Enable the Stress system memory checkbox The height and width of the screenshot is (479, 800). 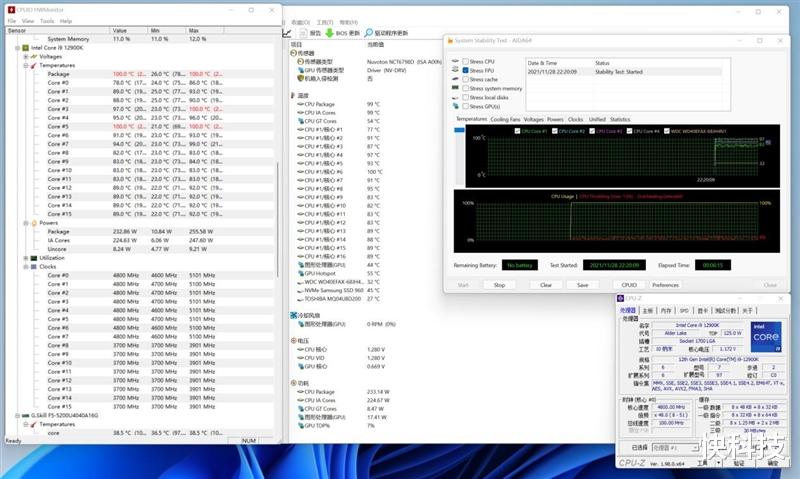click(x=465, y=88)
